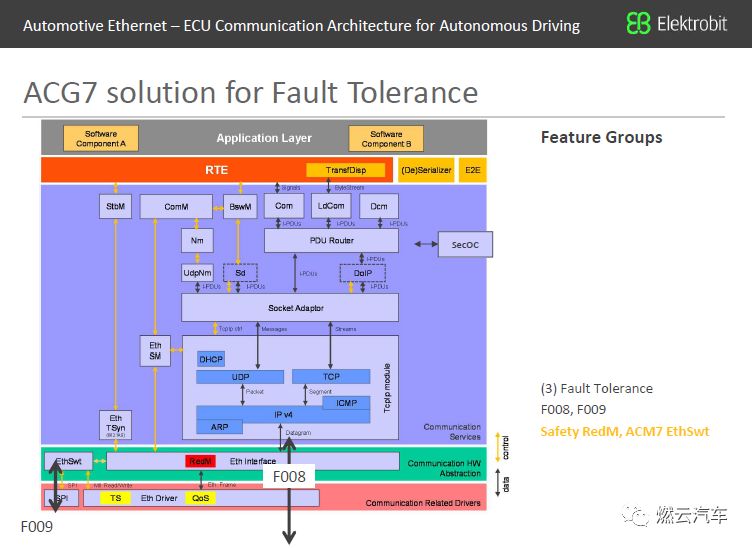Select the SPI driver box
The height and width of the screenshot is (548, 752).
pyautogui.click(x=61, y=498)
